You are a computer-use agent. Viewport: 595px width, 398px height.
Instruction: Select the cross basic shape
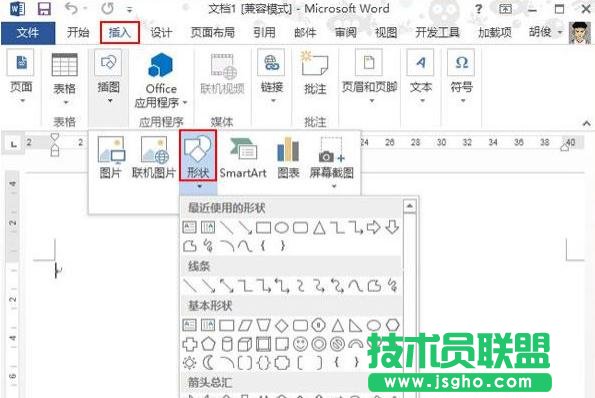point(190,344)
